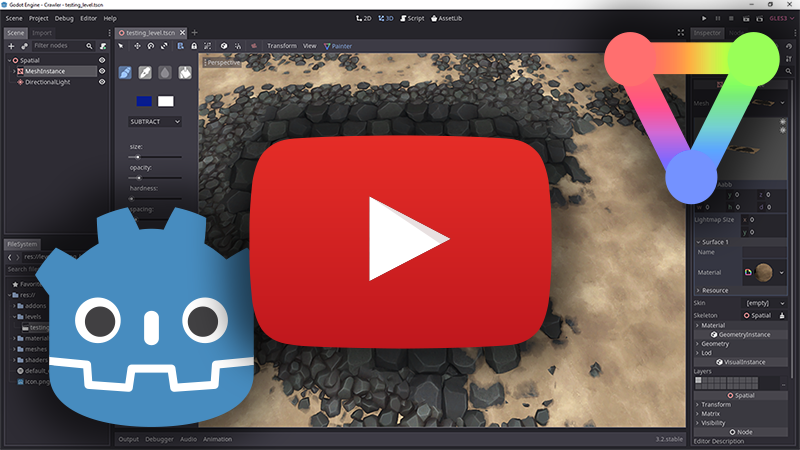Click the white color swatch
Screen dimensions: 800x450
166,101
